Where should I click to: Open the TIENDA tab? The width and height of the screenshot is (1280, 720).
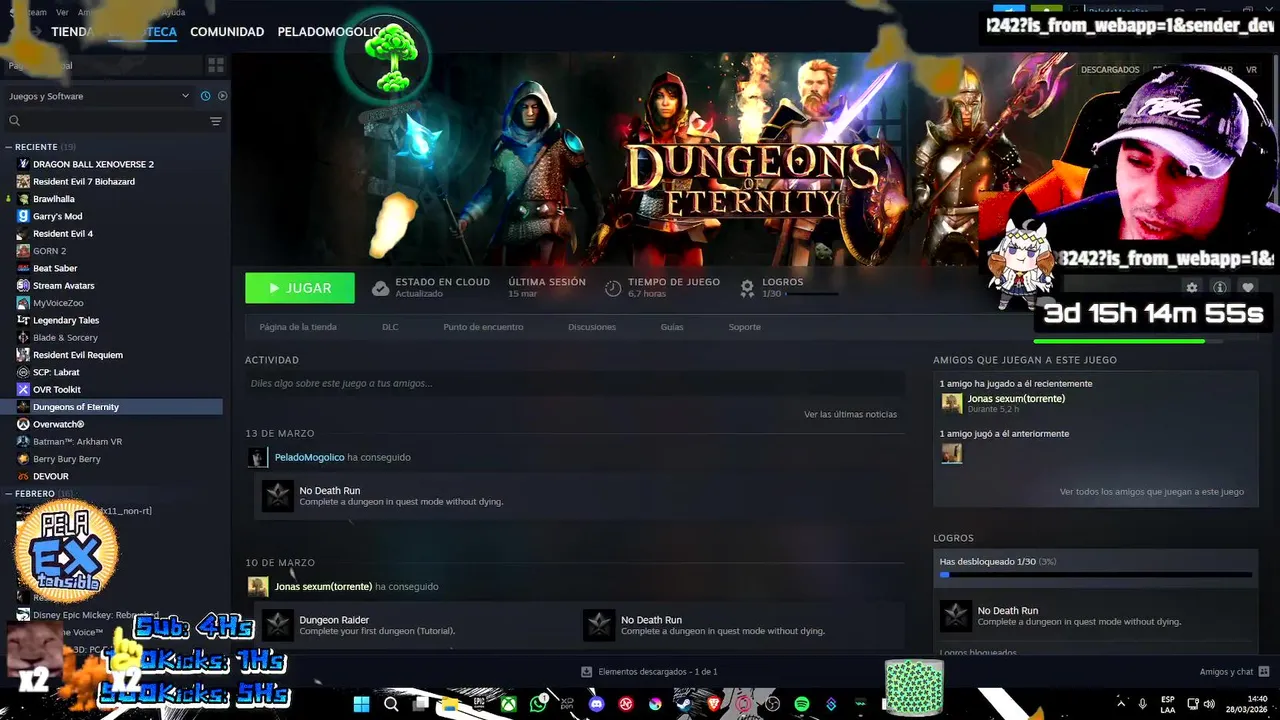click(x=72, y=32)
